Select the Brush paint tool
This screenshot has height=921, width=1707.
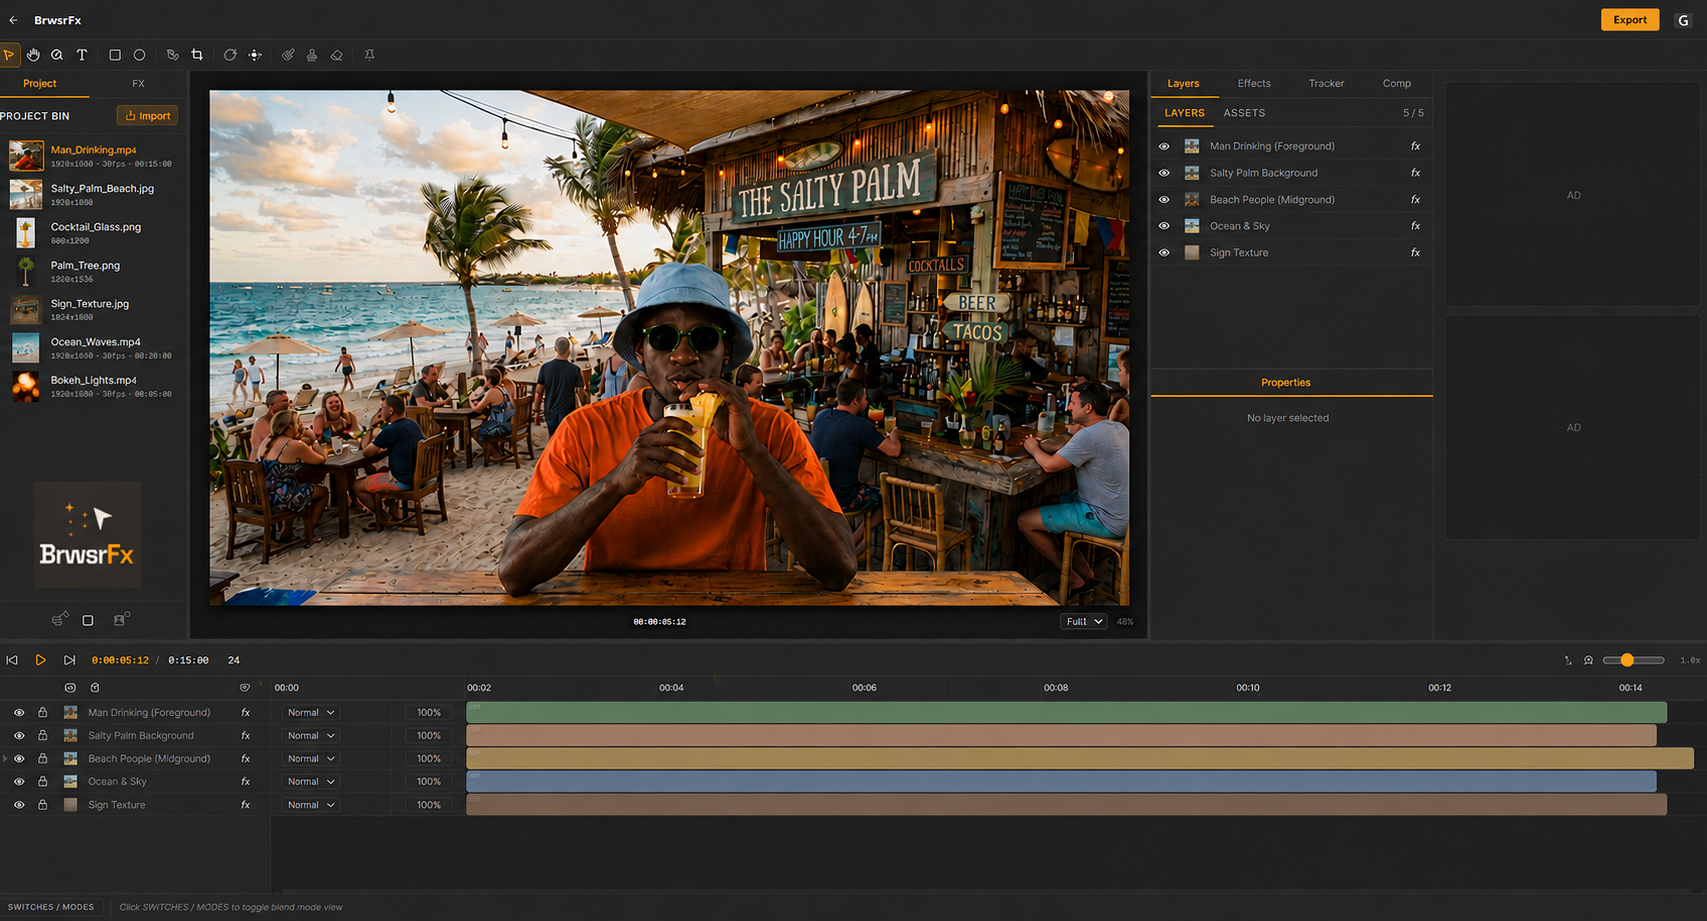coord(288,55)
